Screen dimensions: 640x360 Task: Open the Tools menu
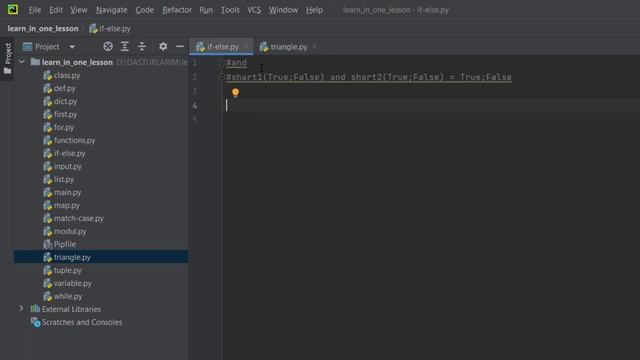(x=230, y=10)
